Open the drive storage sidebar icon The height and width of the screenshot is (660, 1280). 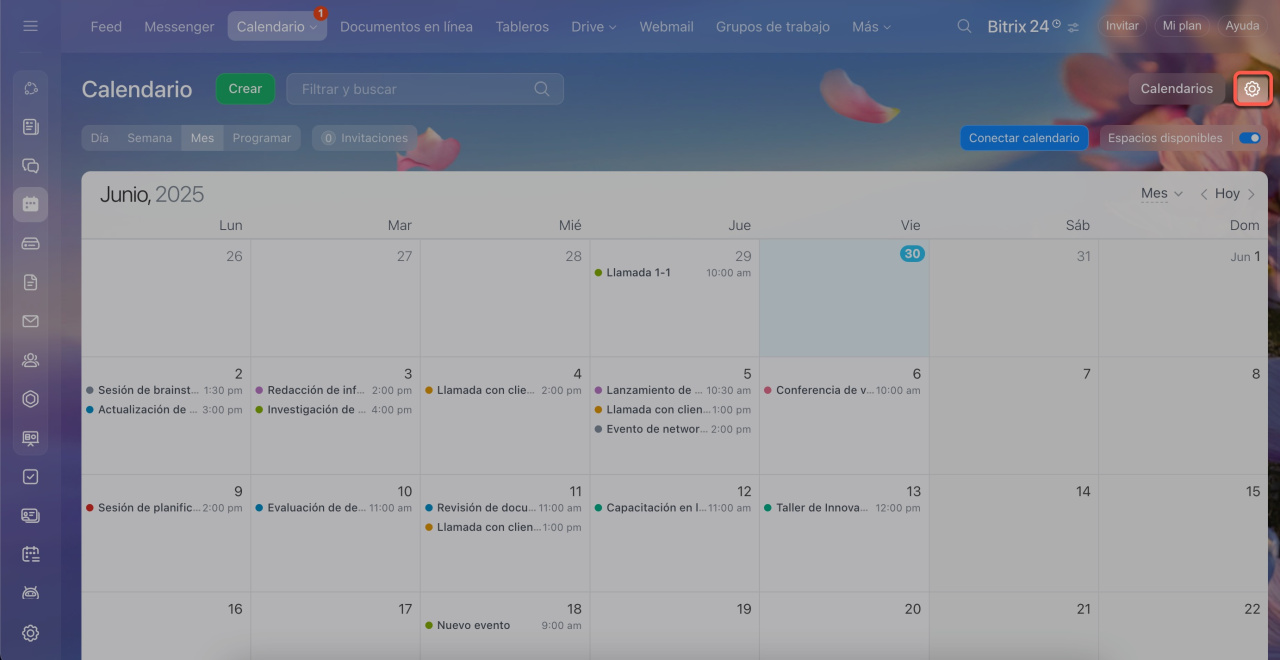click(30, 243)
